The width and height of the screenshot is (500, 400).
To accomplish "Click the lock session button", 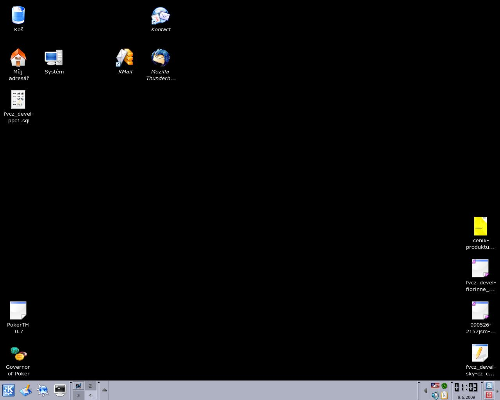I will point(489,386).
